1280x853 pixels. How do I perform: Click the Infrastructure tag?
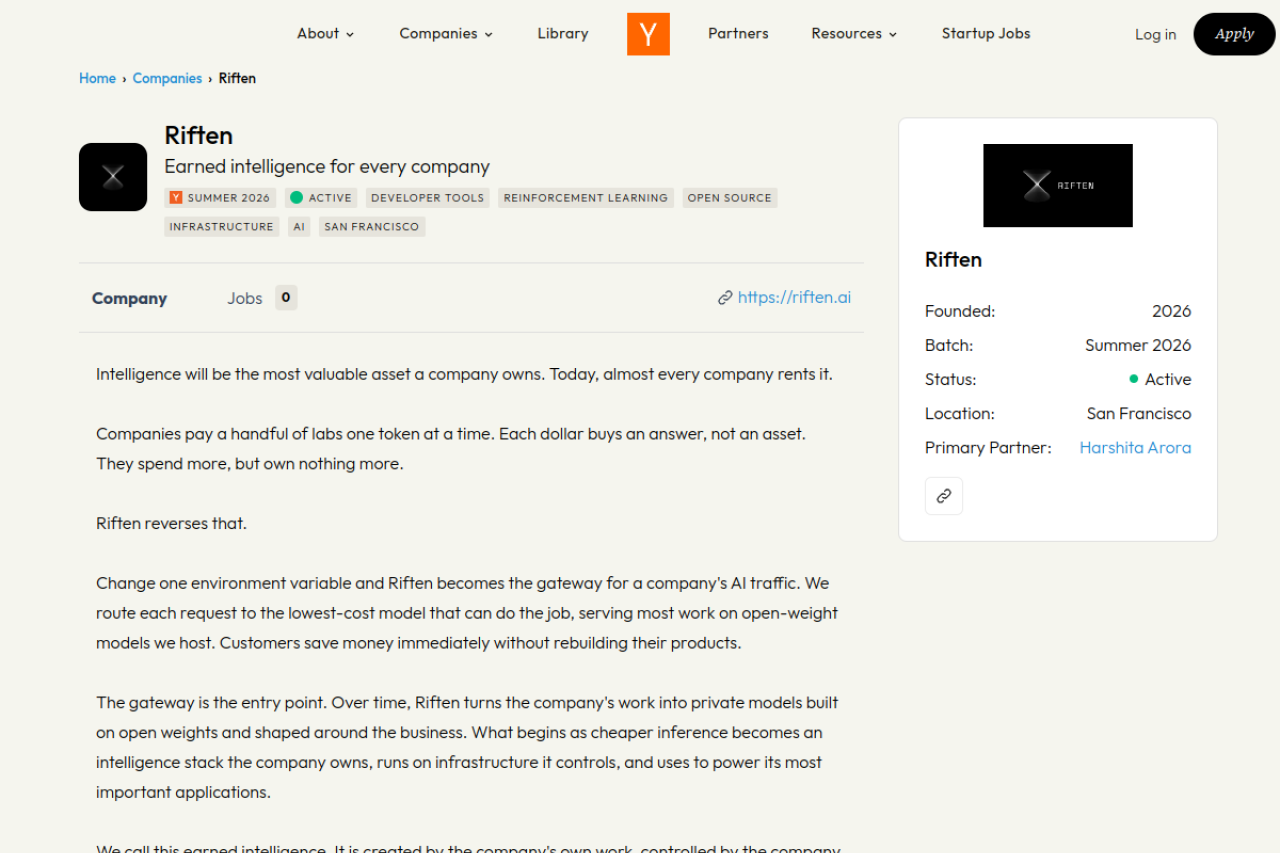tap(221, 227)
